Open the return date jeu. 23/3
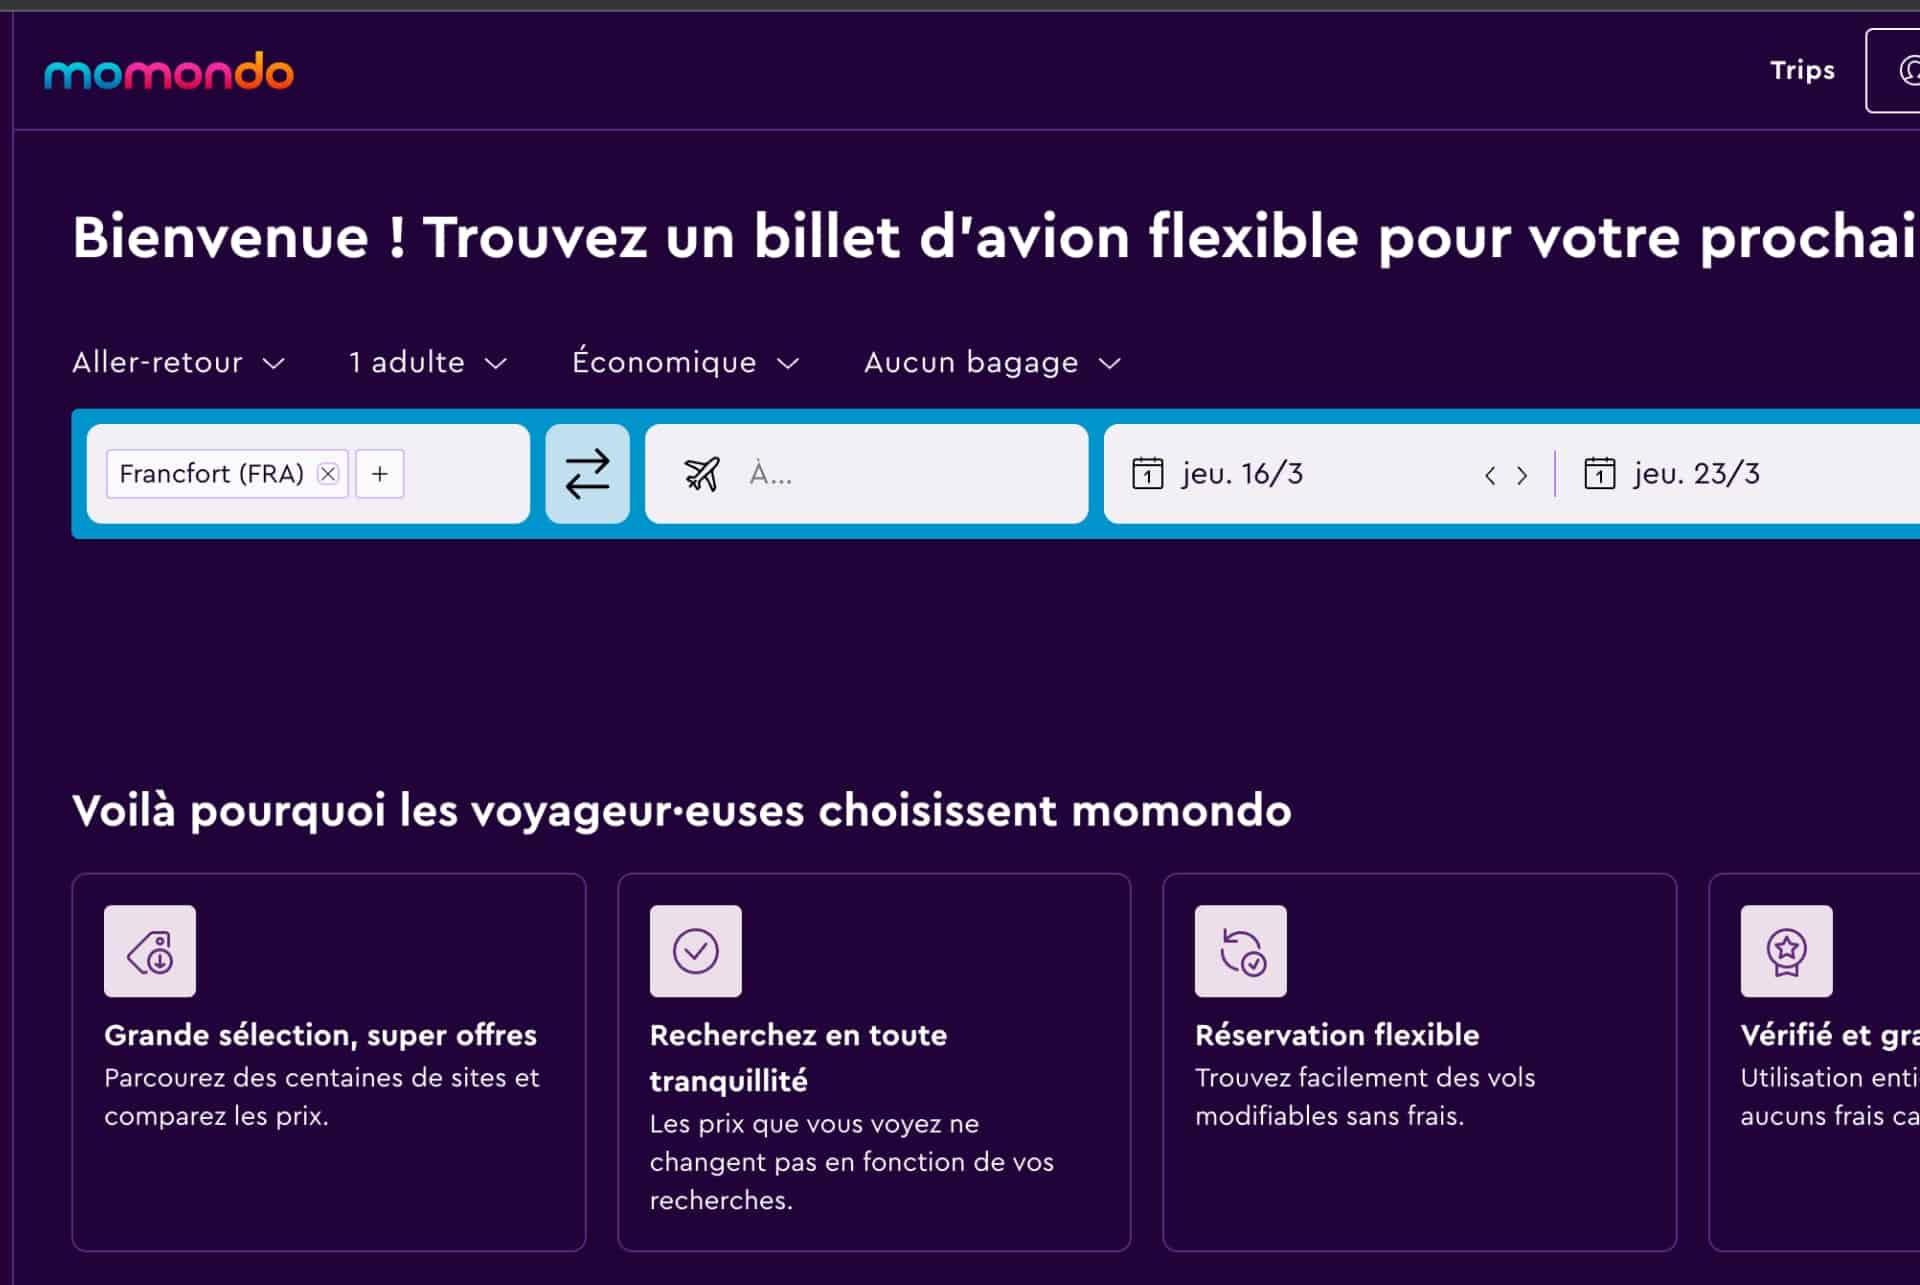The width and height of the screenshot is (1920, 1285). [x=1696, y=474]
